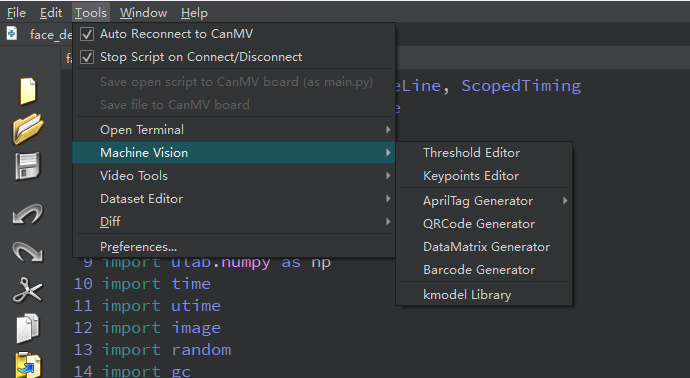Image resolution: width=690 pixels, height=378 pixels.
Task: Choose DataMatrix Generator
Action: [484, 246]
